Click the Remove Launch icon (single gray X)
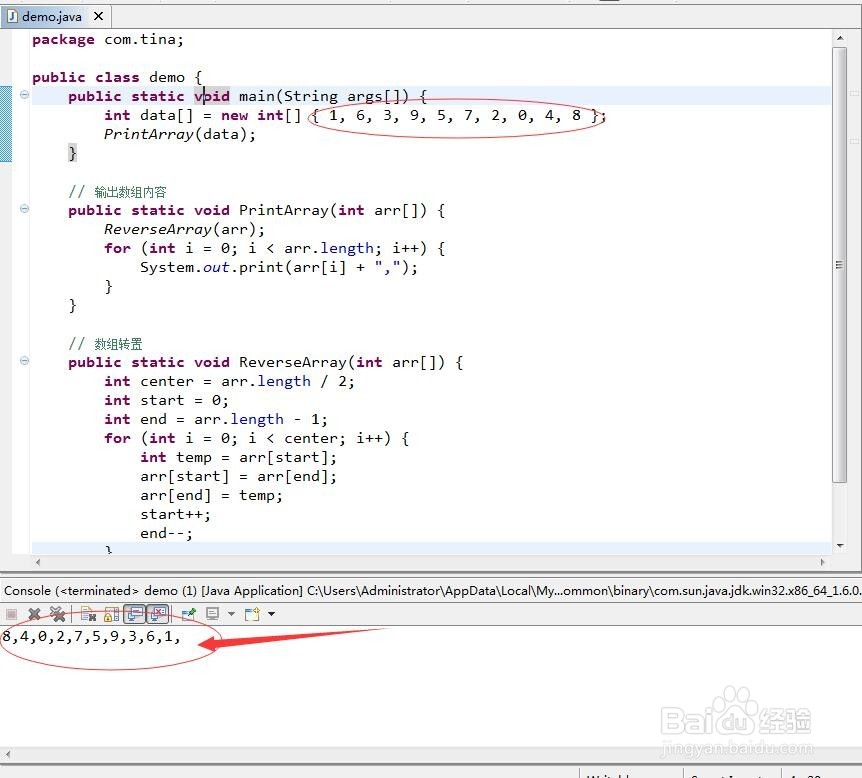The width and height of the screenshot is (862, 778). coord(34,614)
